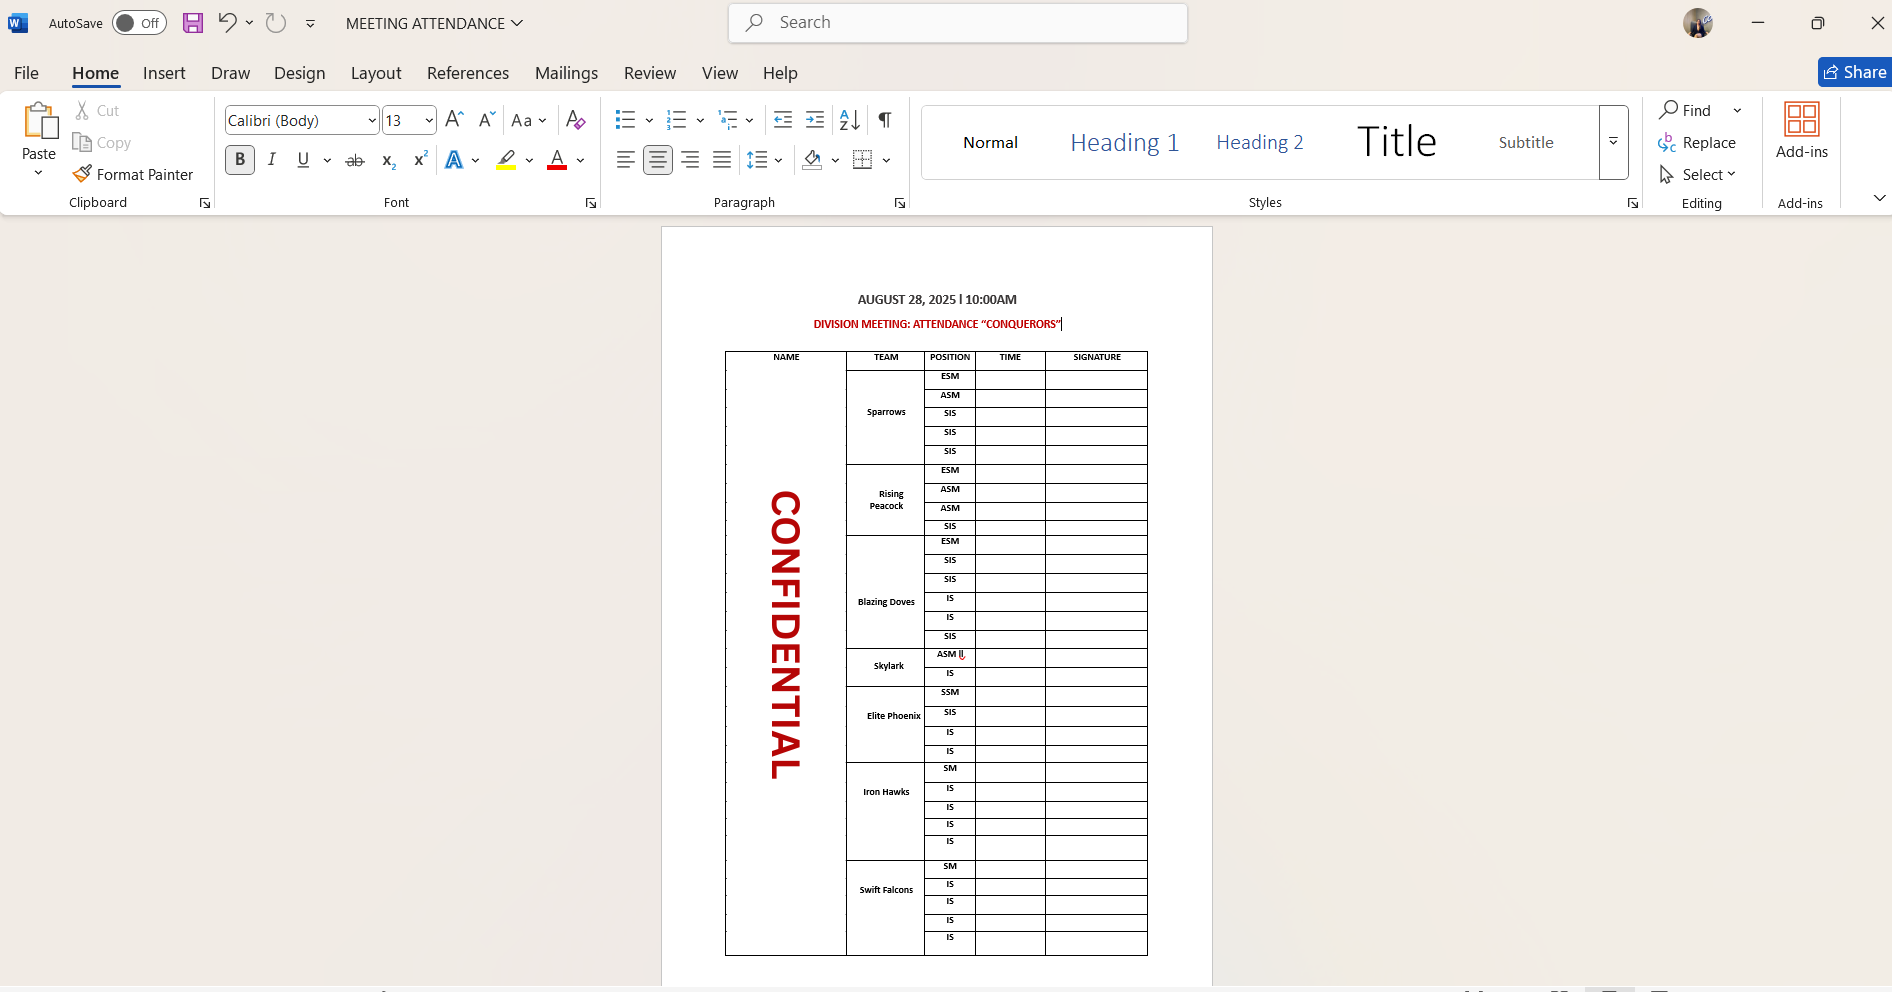Undo the last action
This screenshot has height=992, width=1892.
227,23
